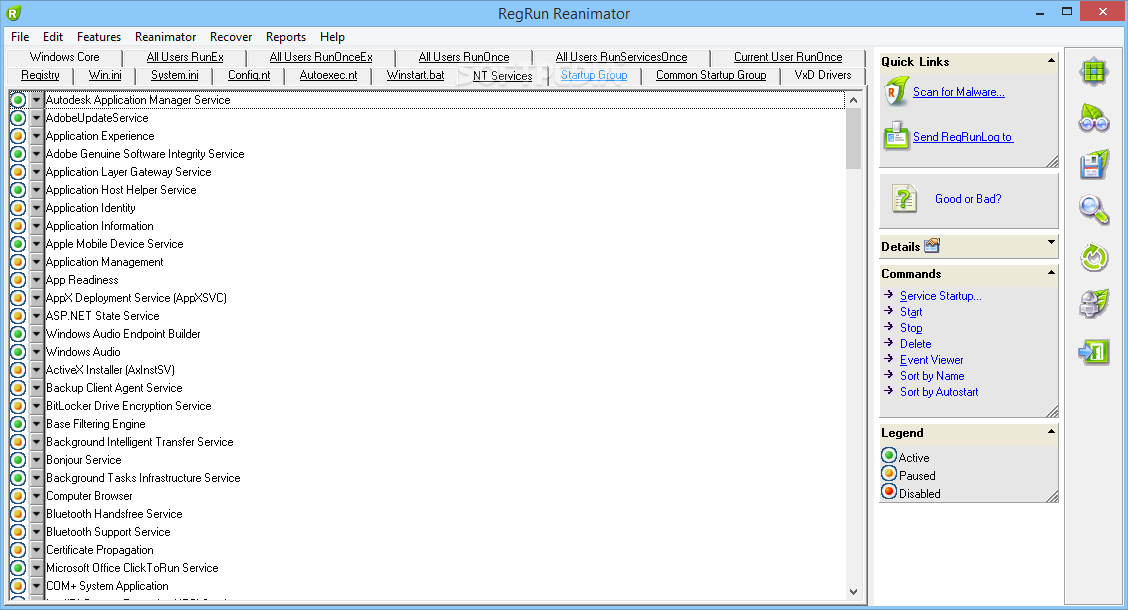Open the Reports menu
Image resolution: width=1128 pixels, height=610 pixels.
tap(286, 37)
